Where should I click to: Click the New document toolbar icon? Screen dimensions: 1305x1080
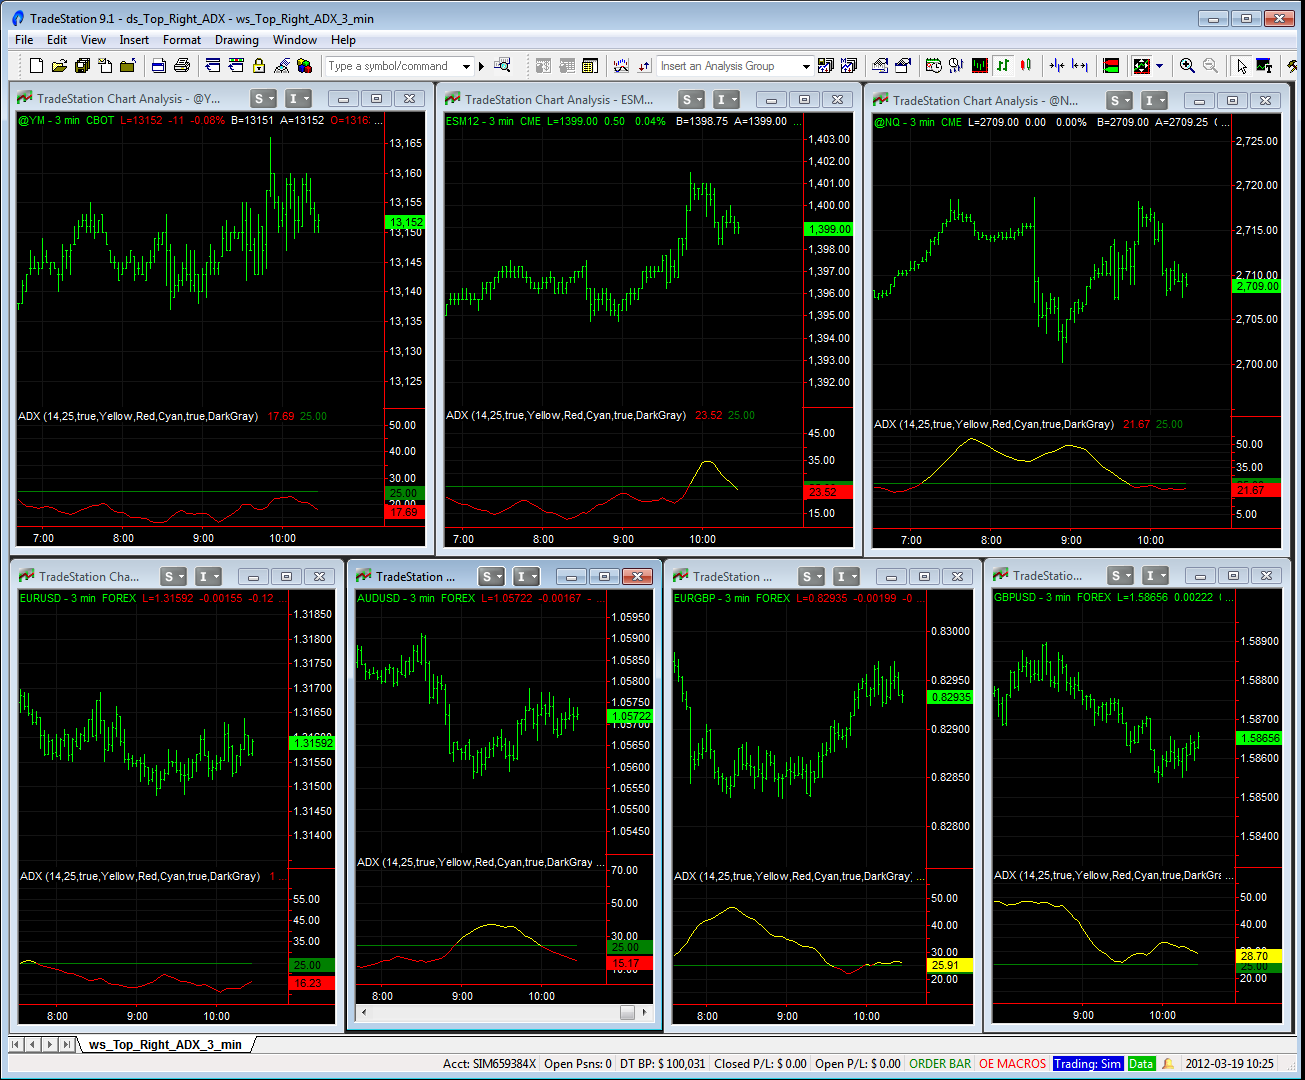[36, 66]
